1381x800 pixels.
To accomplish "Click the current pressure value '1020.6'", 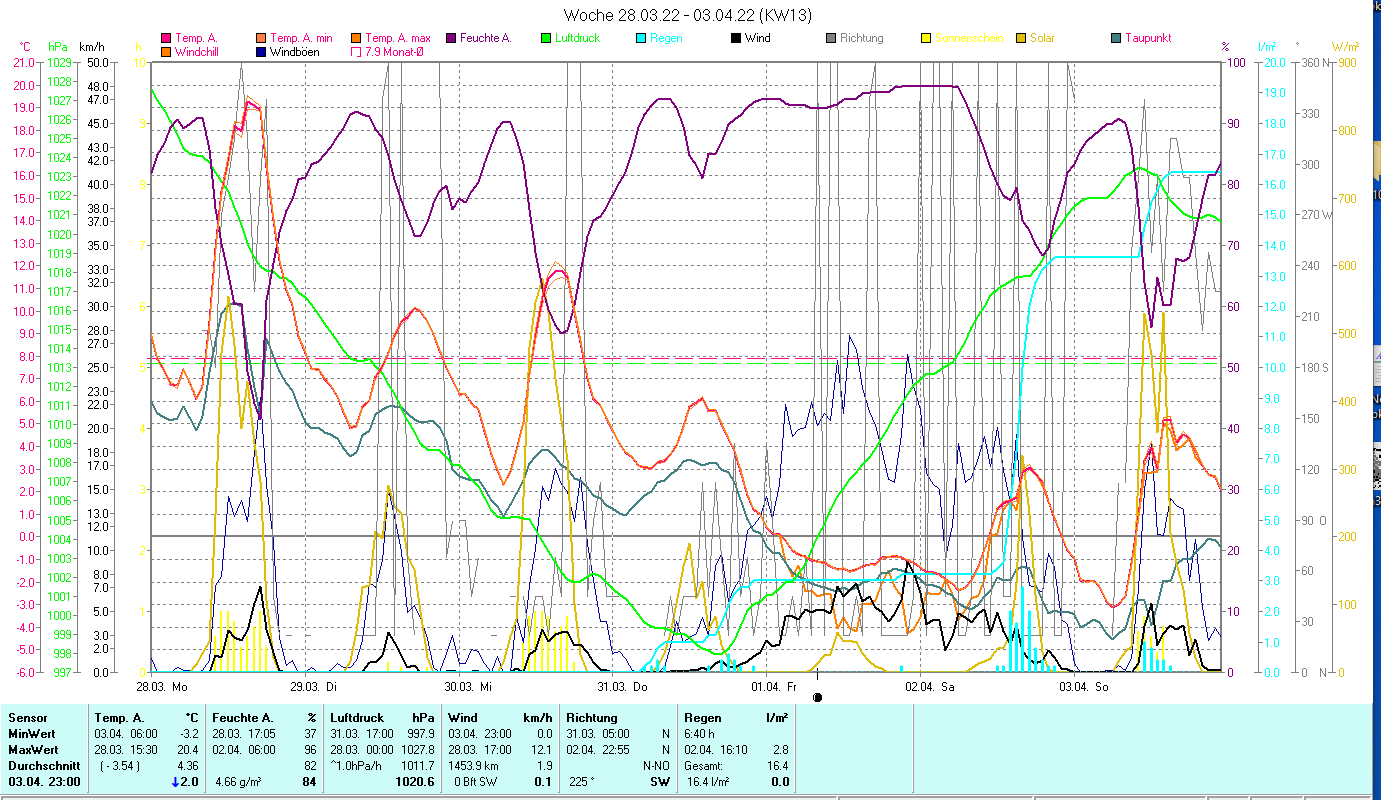I will click(415, 782).
